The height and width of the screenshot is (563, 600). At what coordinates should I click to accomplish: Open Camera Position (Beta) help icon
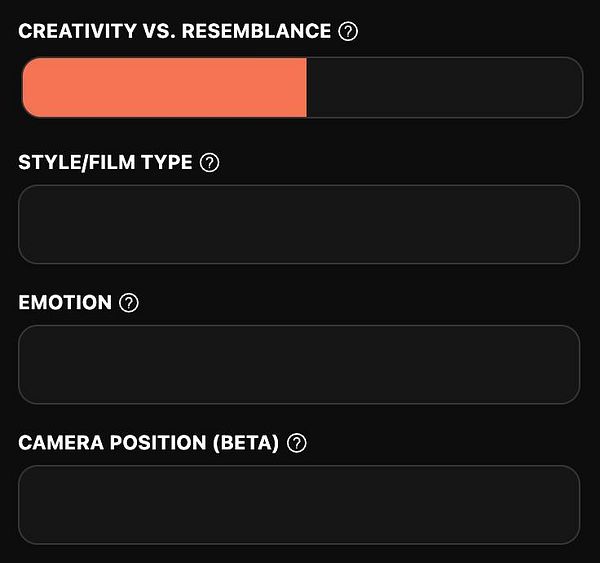coord(296,443)
